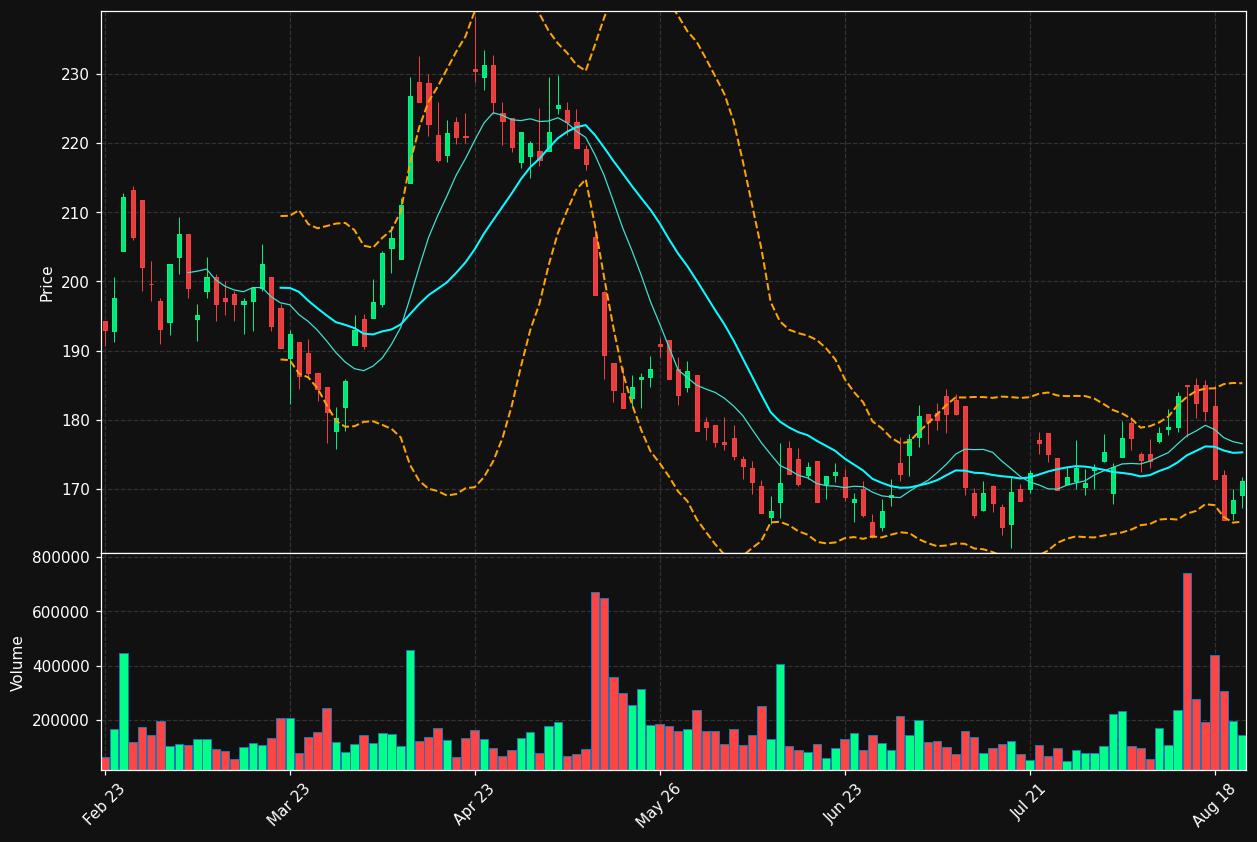Image resolution: width=1257 pixels, height=842 pixels.
Task: Click the 200000 volume axis label
Action: pyautogui.click(x=61, y=721)
